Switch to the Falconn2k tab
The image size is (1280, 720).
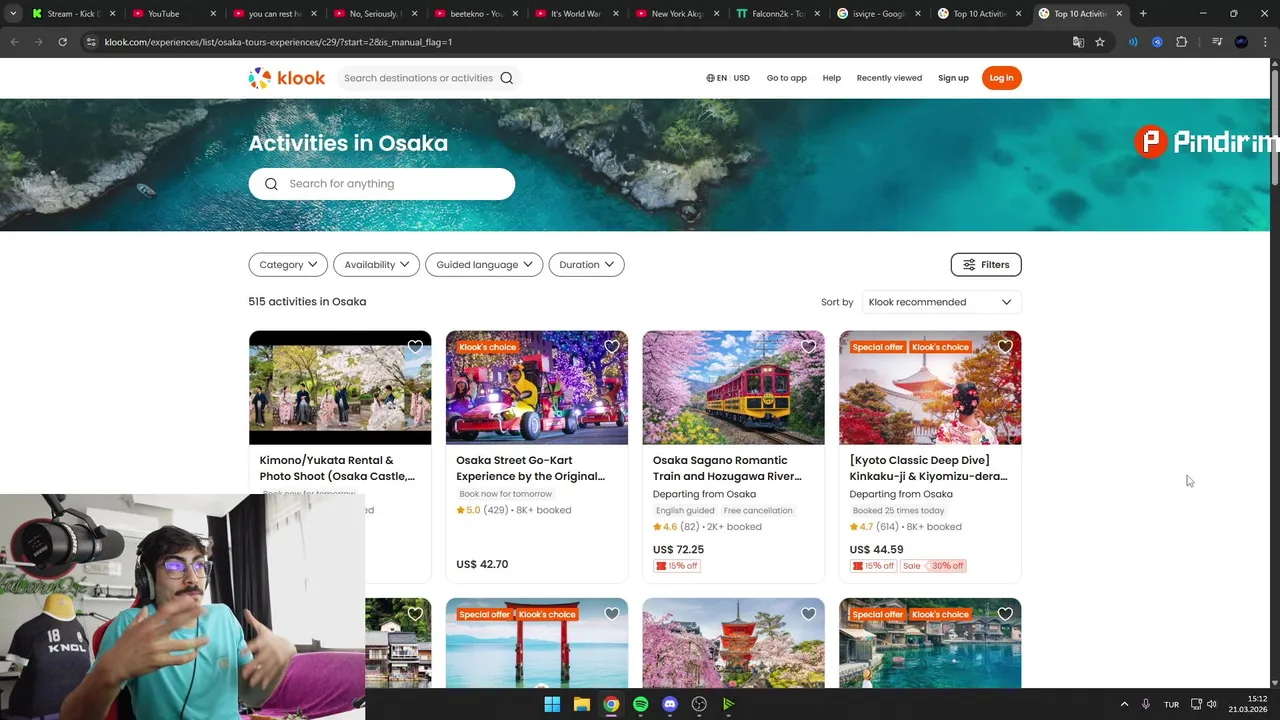click(x=778, y=14)
